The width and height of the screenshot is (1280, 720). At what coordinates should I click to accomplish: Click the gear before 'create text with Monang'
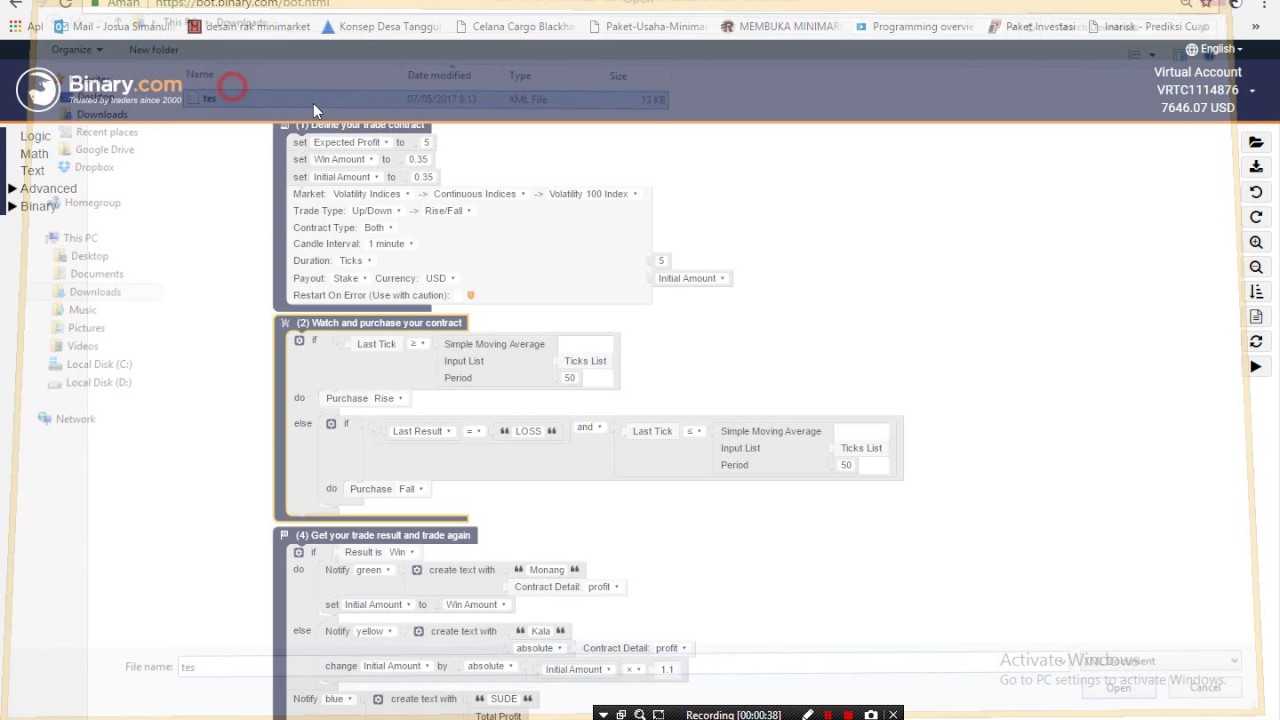417,570
